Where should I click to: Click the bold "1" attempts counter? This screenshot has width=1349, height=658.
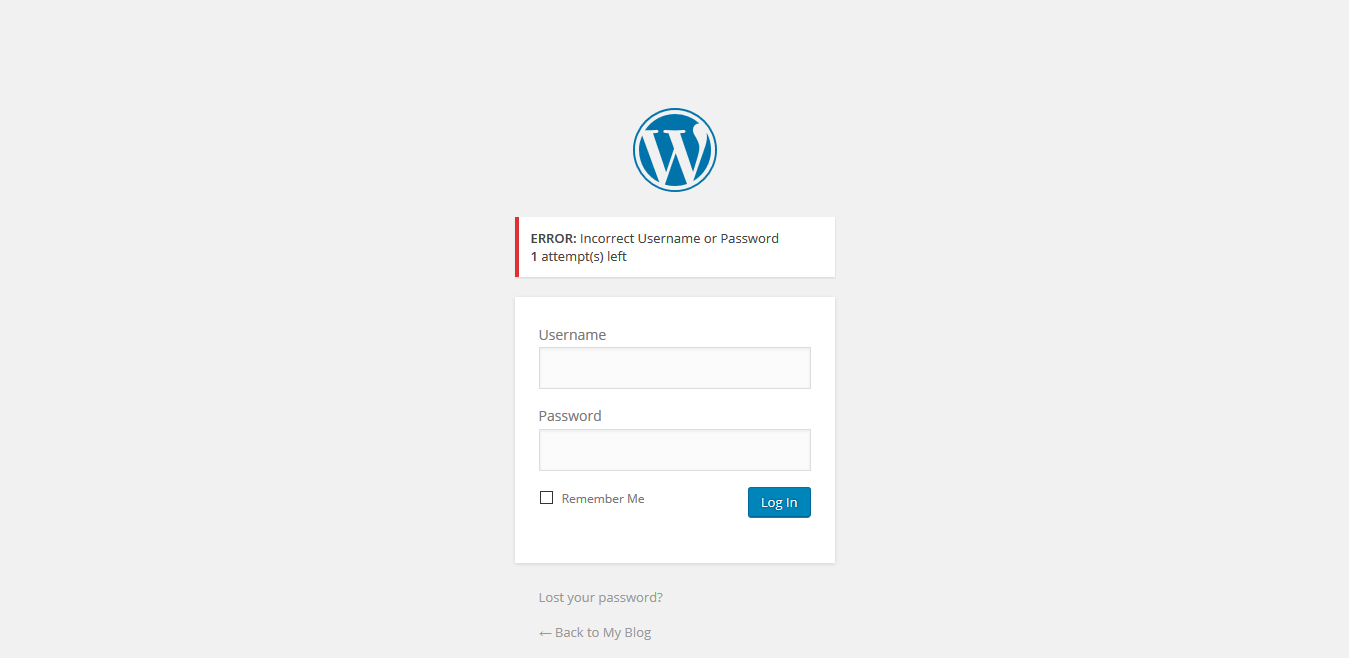(x=534, y=257)
